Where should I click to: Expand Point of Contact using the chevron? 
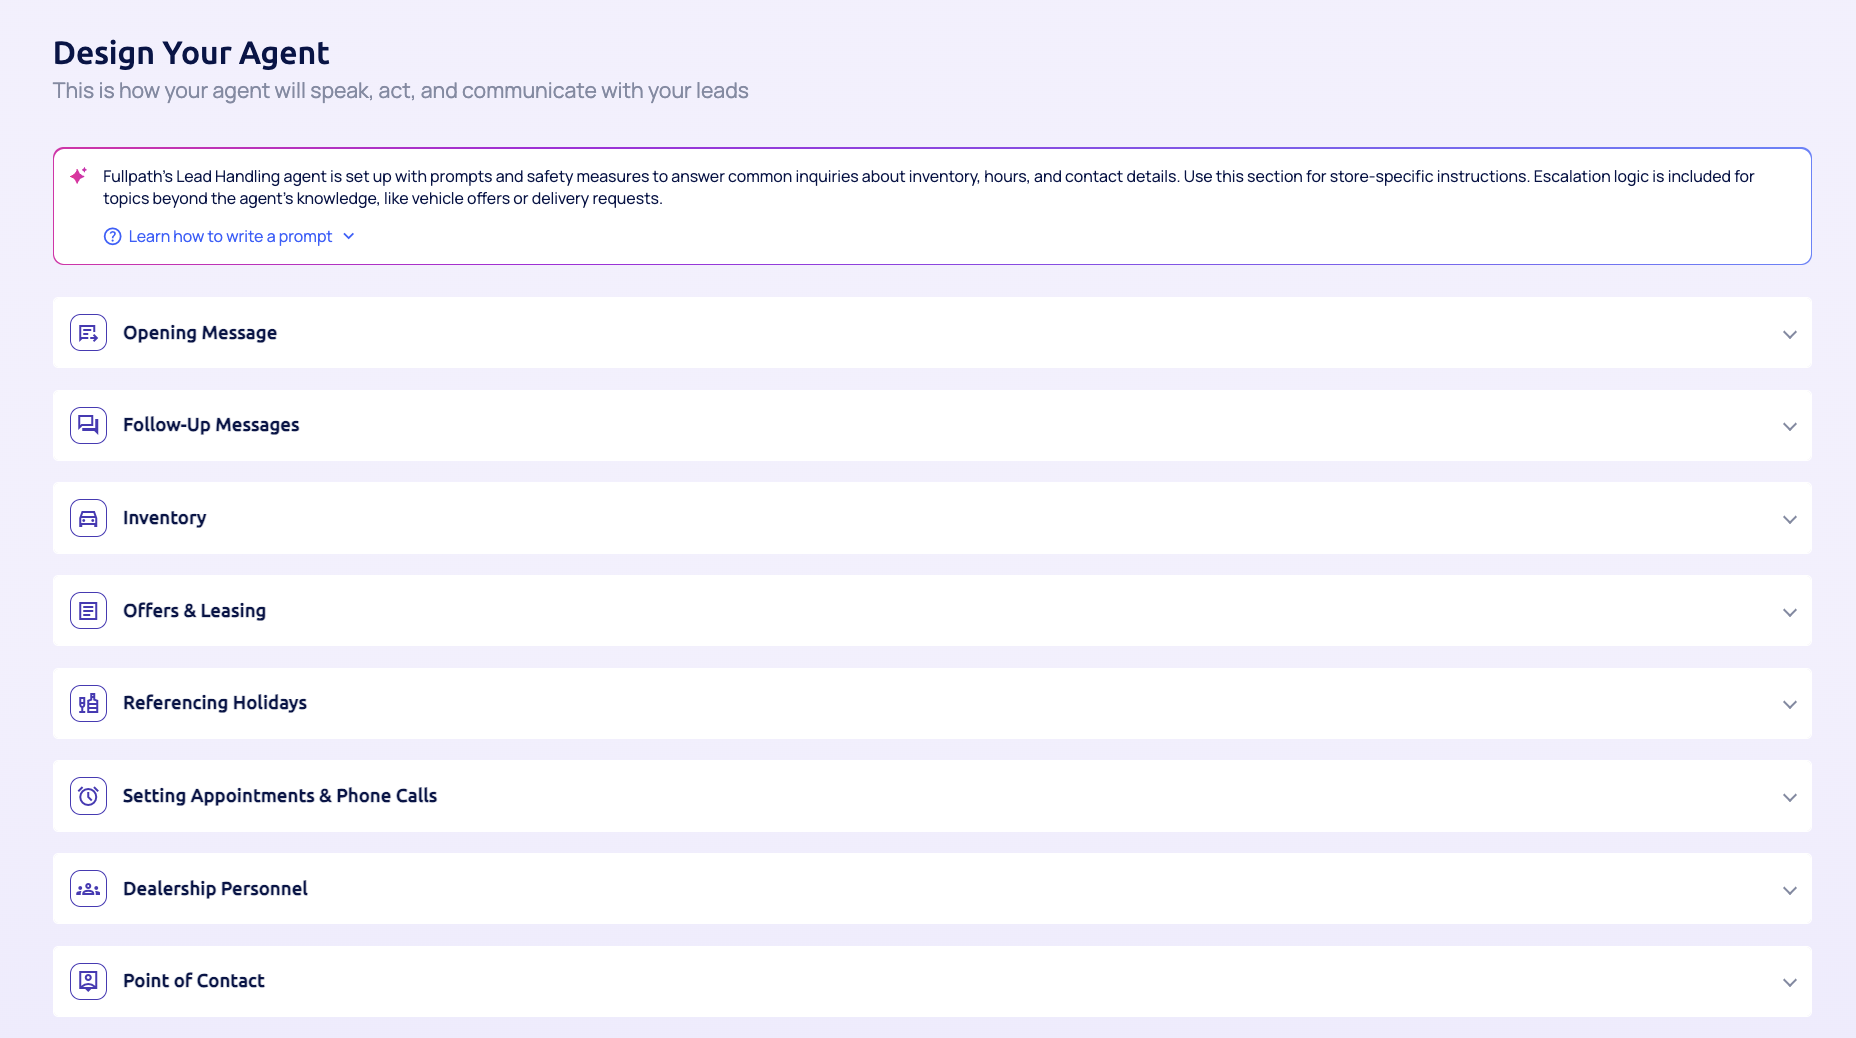click(x=1789, y=982)
